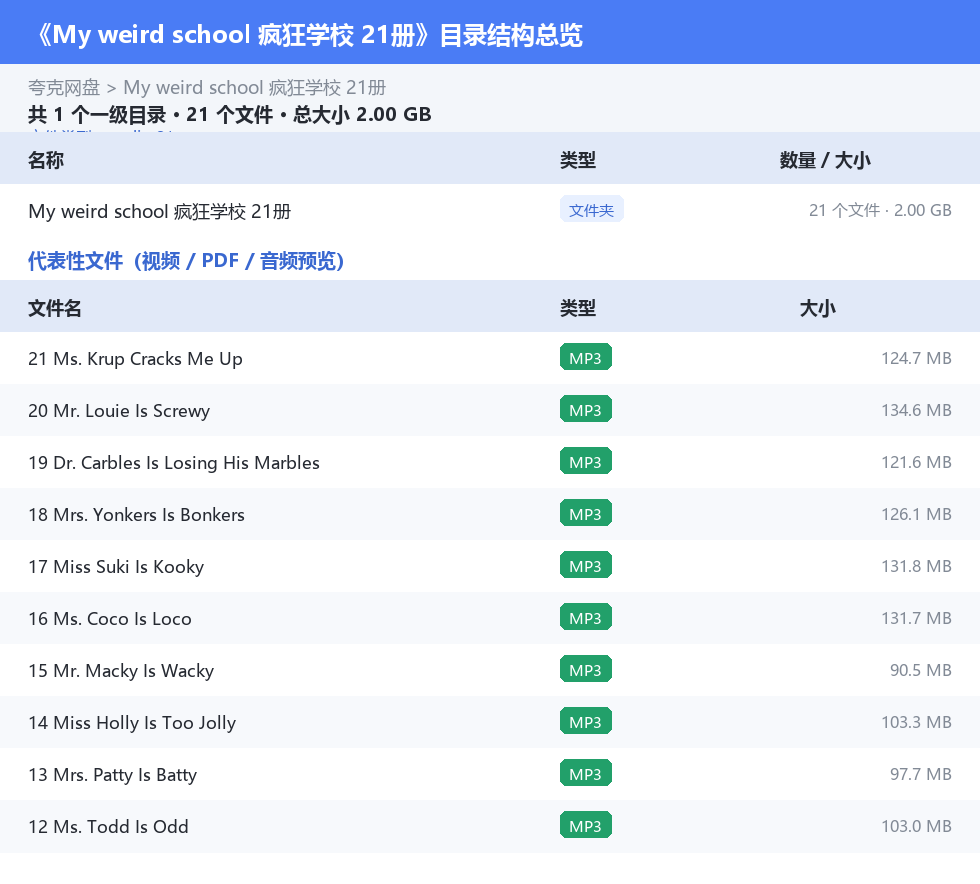Select file 12 Ms. Todd Is Odd
The image size is (980, 884).
coord(490,825)
